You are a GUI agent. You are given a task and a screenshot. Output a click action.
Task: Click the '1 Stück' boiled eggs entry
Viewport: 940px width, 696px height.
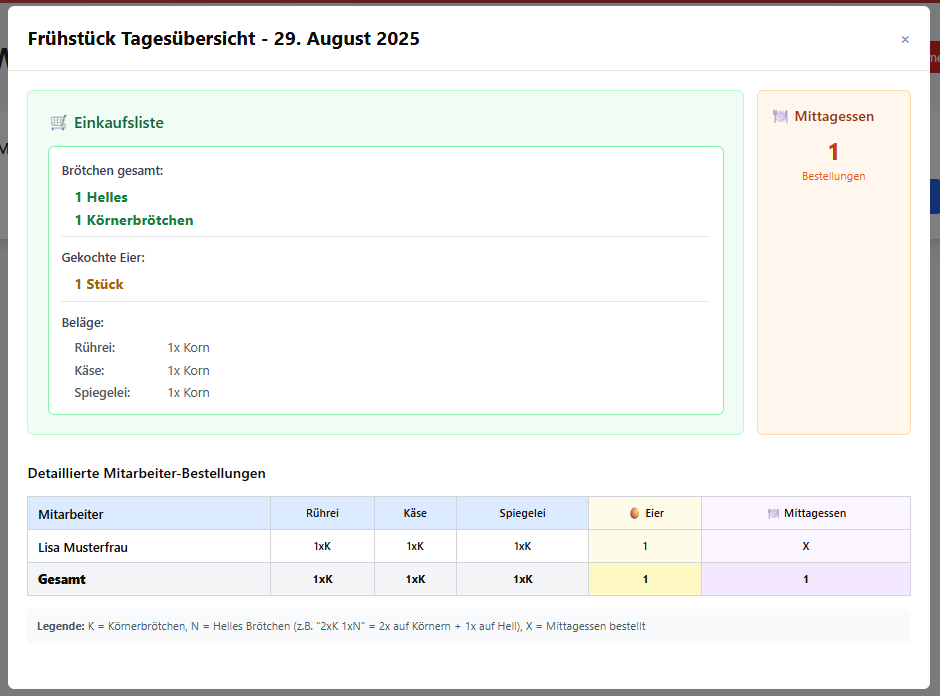click(99, 284)
